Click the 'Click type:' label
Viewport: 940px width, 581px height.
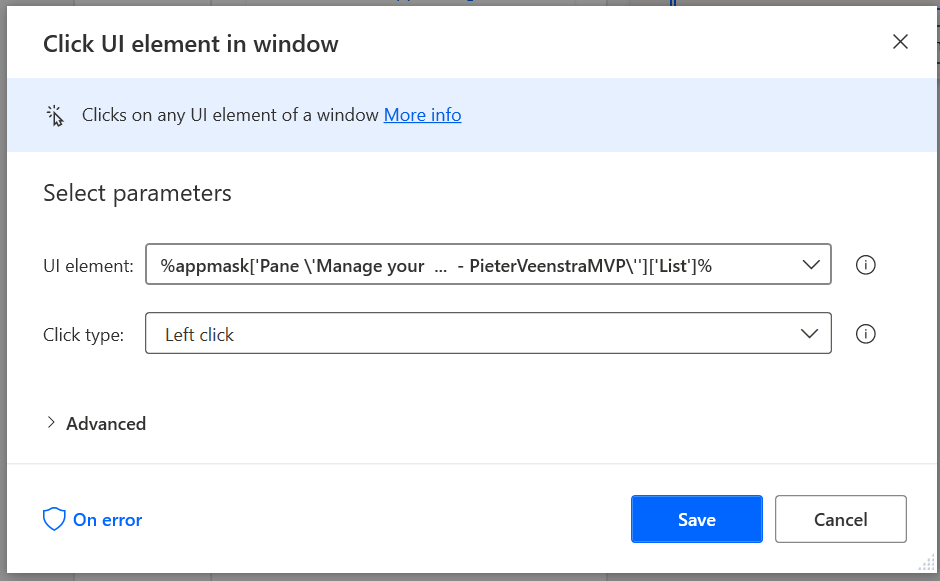[x=83, y=335]
